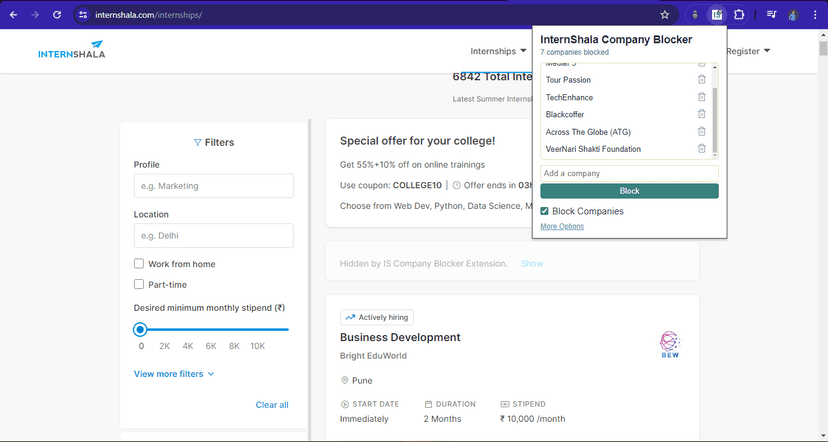Open Bright EduWorld company link
This screenshot has height=442, width=828.
[373, 356]
